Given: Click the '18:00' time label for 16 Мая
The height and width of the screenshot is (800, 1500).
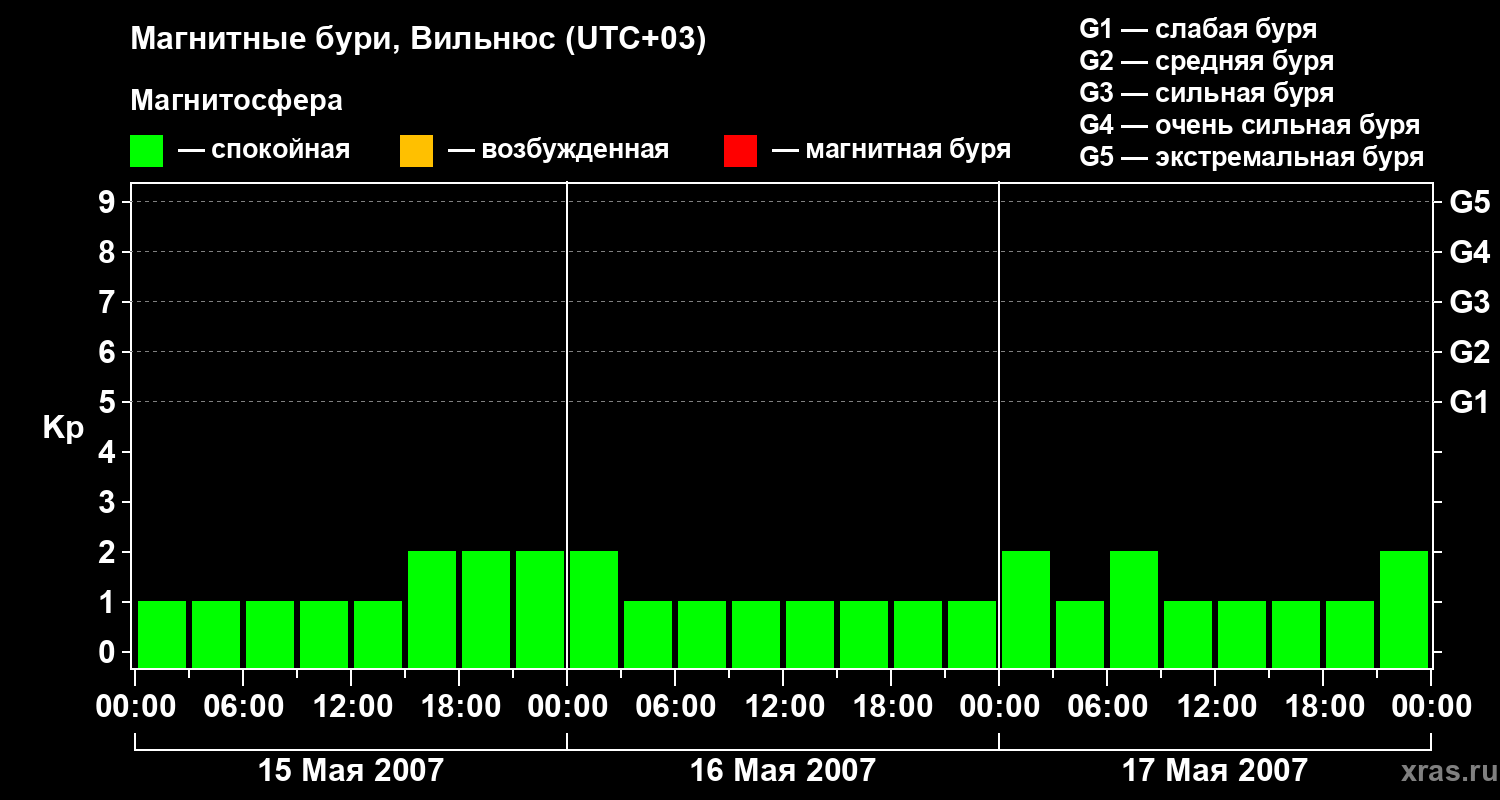Looking at the screenshot, I should [x=891, y=707].
